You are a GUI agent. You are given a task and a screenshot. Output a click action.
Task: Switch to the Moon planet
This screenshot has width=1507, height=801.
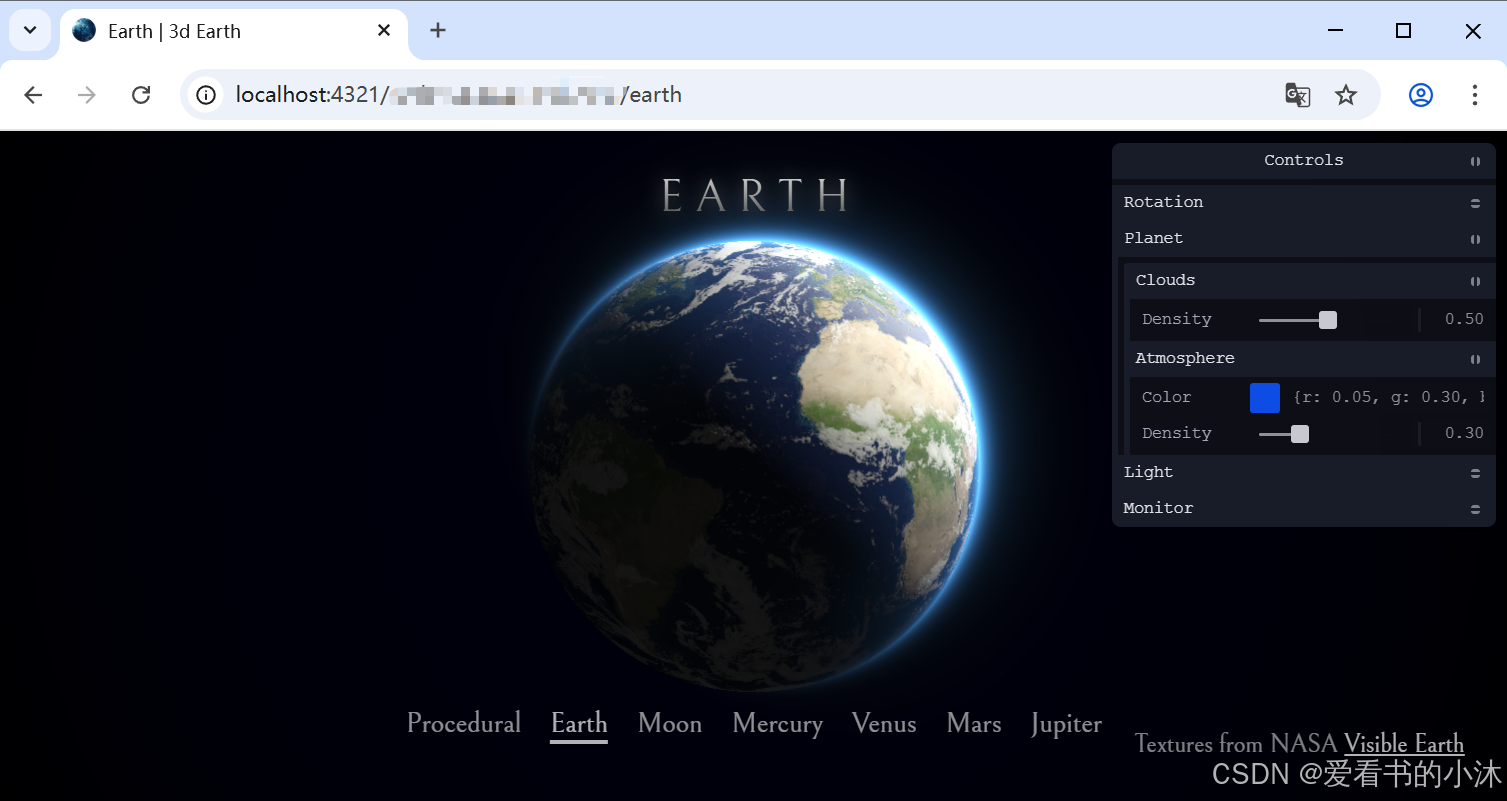click(670, 724)
